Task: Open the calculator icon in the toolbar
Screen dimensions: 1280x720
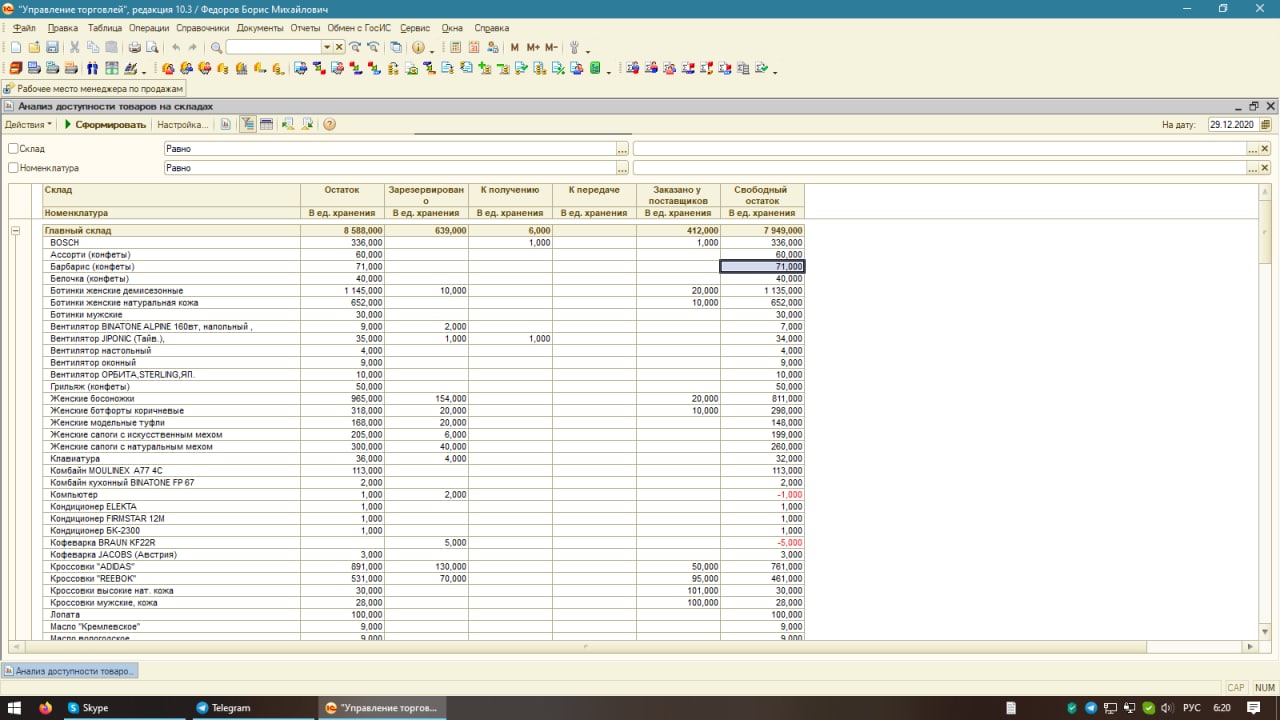Action: pyautogui.click(x=456, y=48)
